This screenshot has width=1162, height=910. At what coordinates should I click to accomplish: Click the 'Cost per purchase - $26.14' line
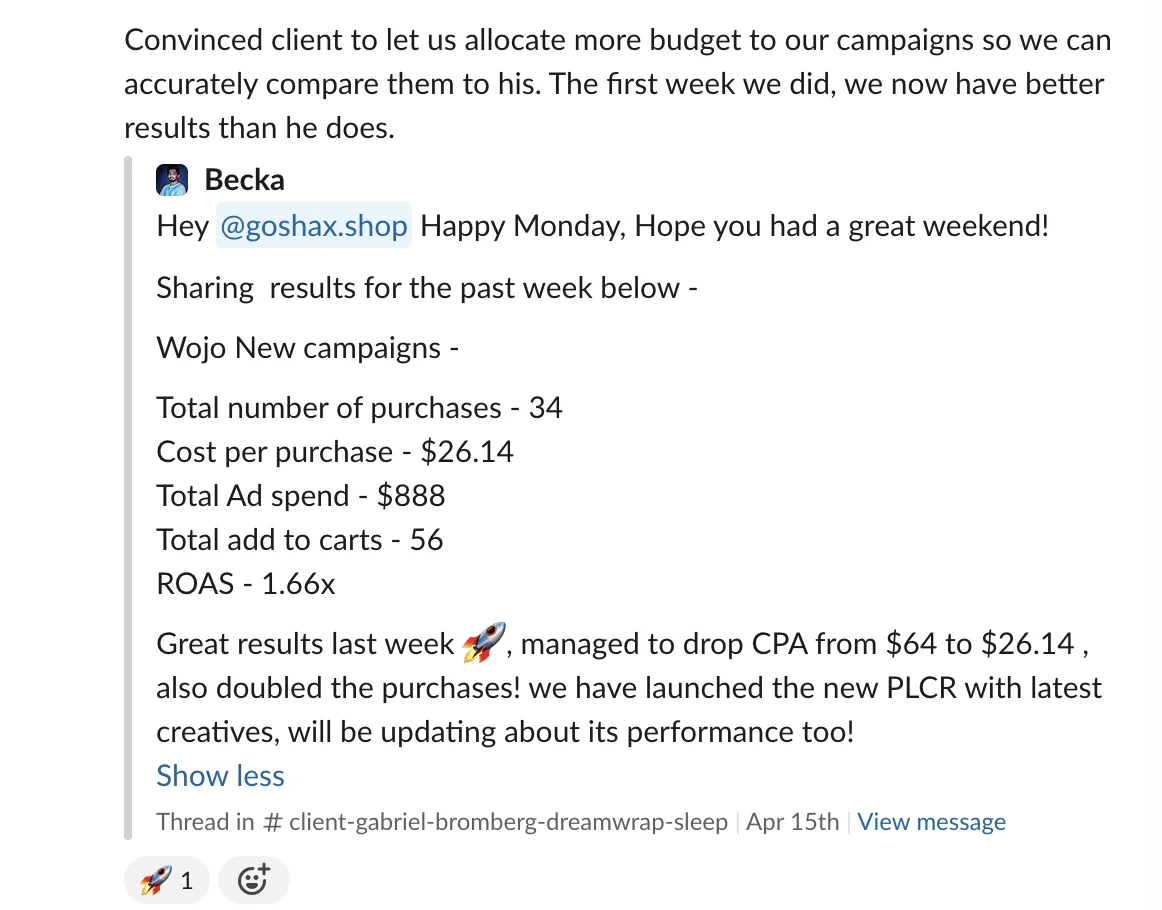(x=335, y=452)
